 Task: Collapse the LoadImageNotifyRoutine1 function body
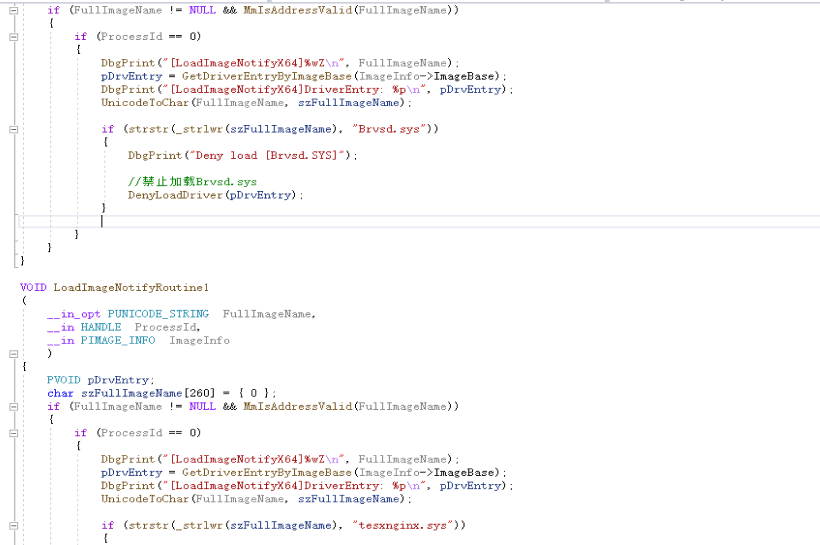pyautogui.click(x=14, y=354)
